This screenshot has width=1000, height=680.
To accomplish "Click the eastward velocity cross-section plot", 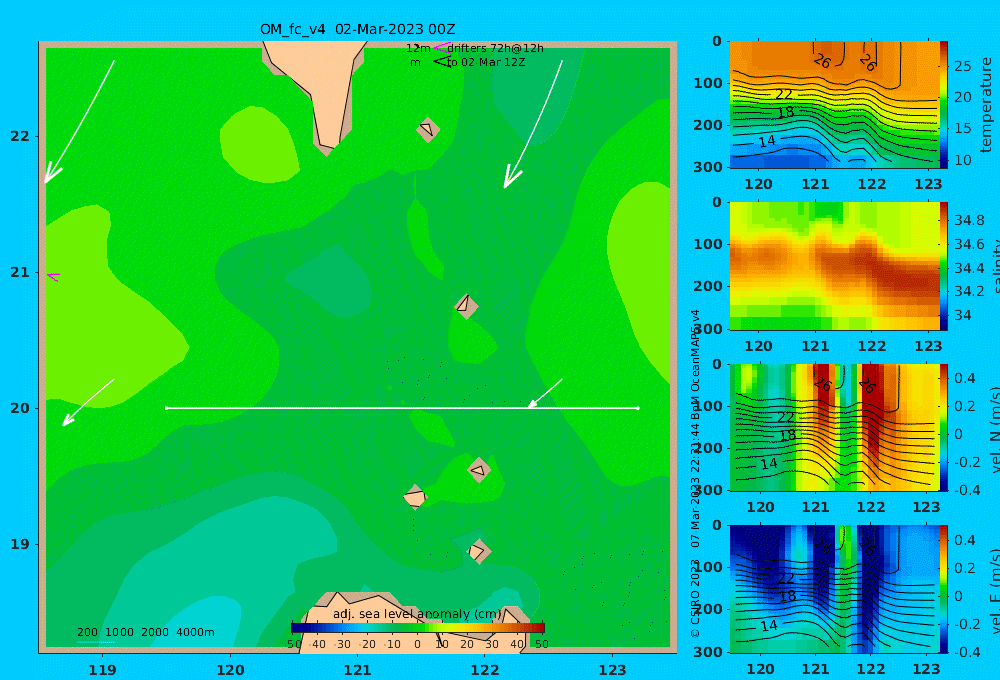I will point(835,589).
